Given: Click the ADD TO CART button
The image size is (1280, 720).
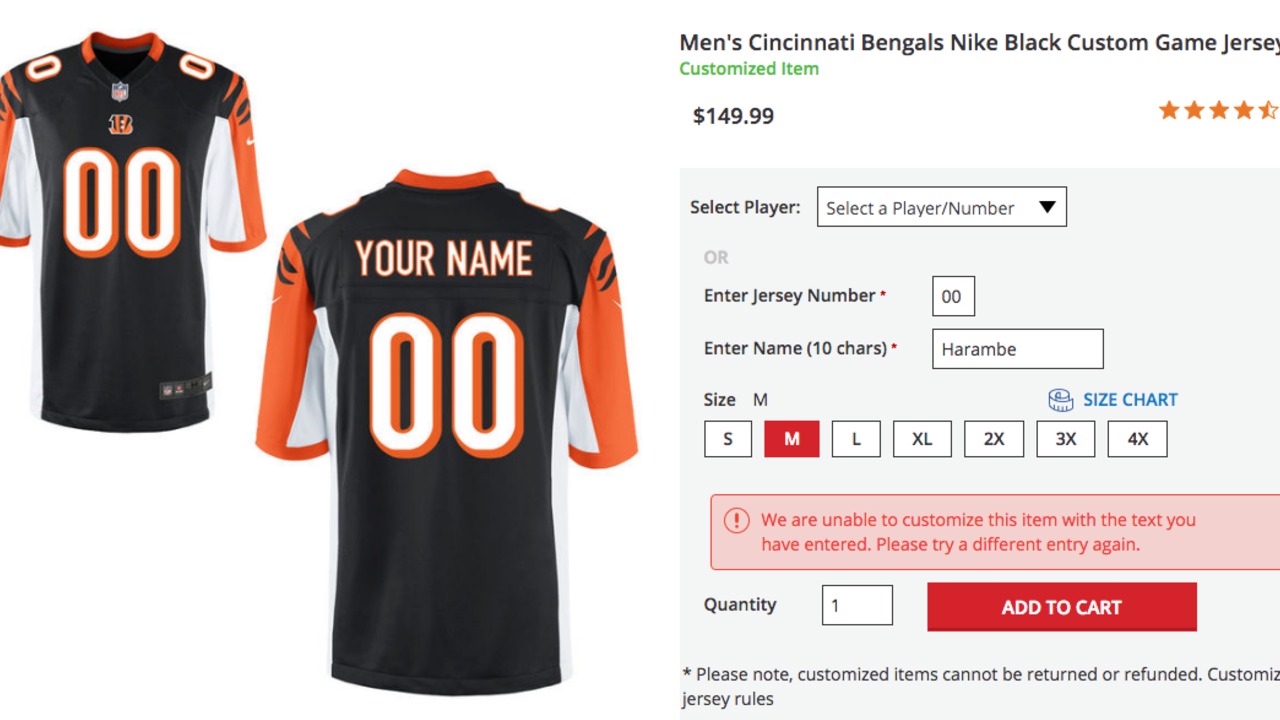Looking at the screenshot, I should coord(1062,607).
